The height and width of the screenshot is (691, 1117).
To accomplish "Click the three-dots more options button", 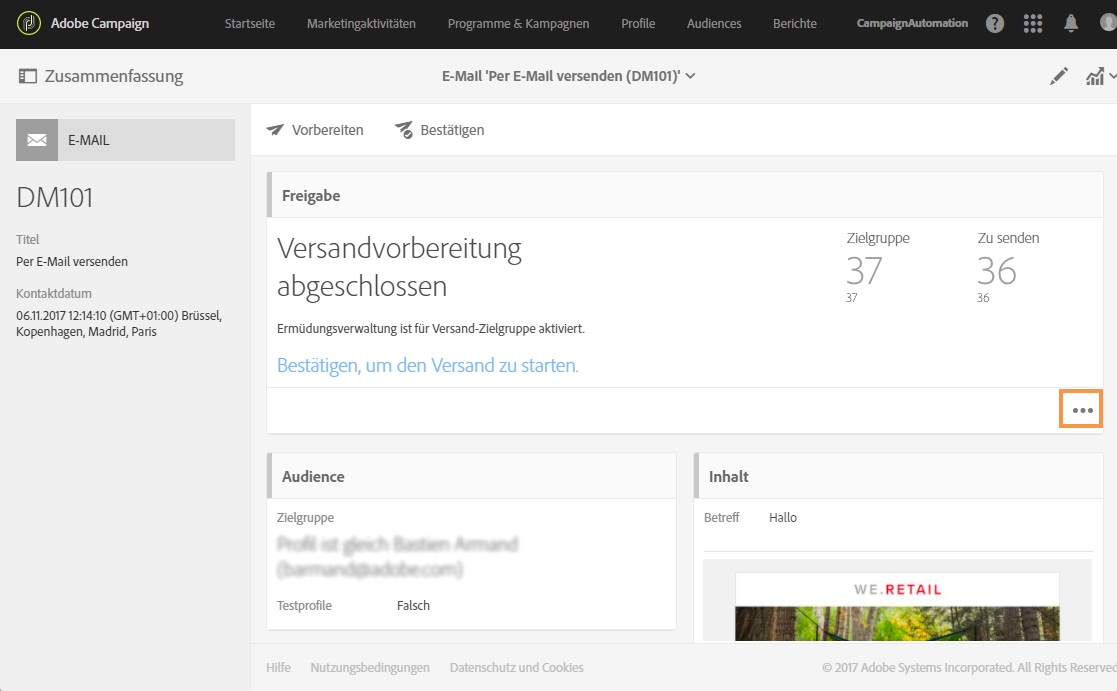I will point(1081,410).
